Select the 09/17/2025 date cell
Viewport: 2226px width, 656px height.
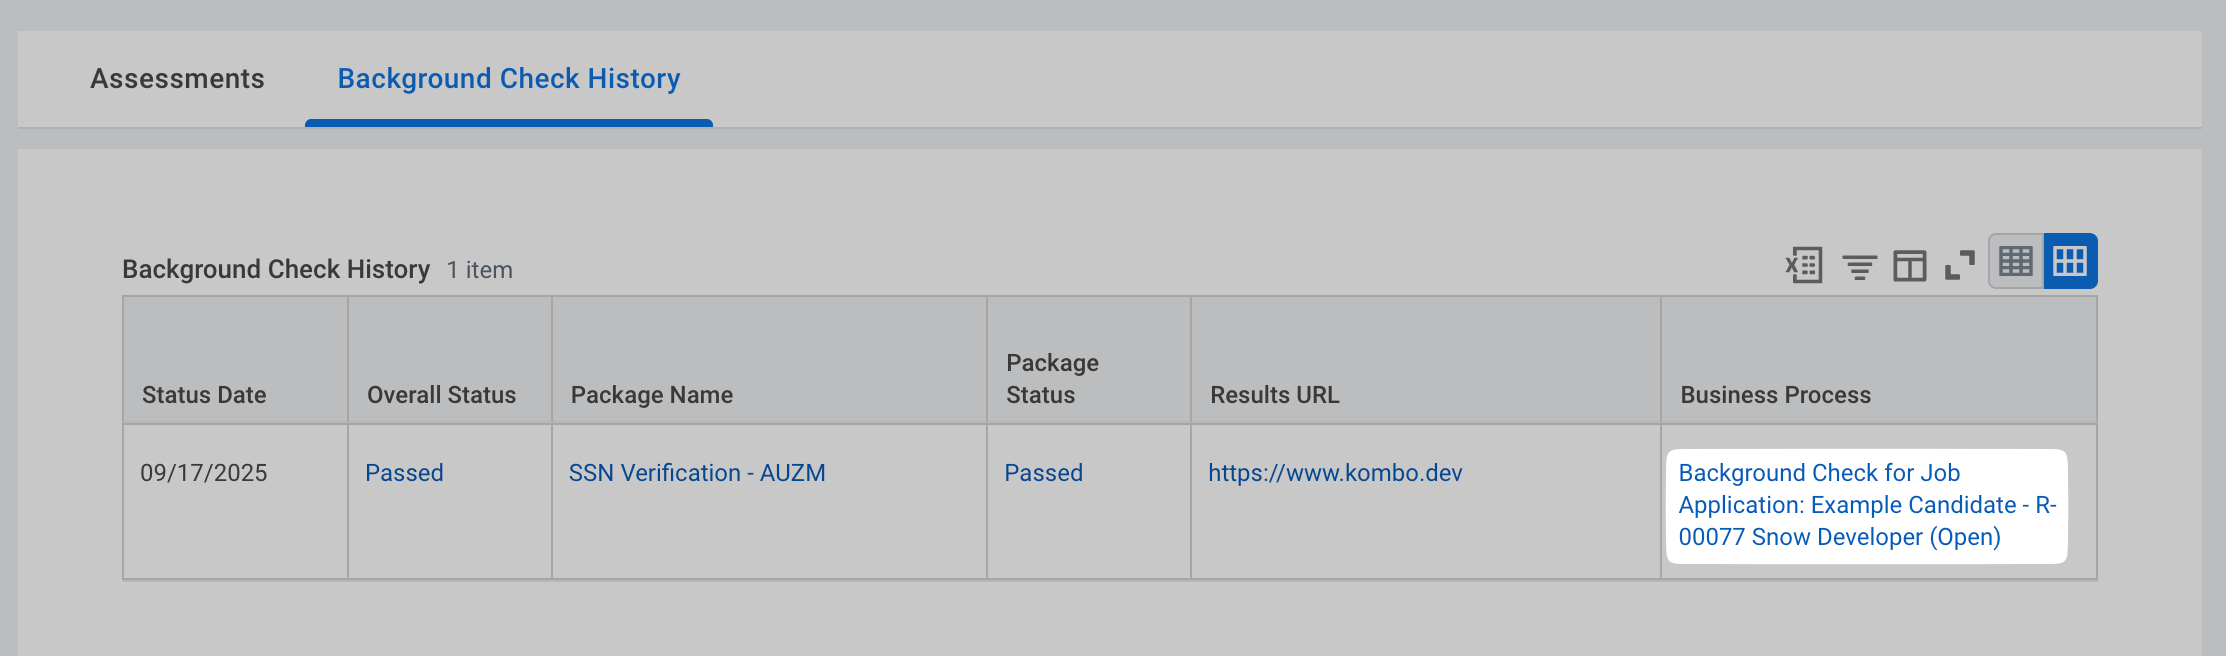pyautogui.click(x=204, y=473)
